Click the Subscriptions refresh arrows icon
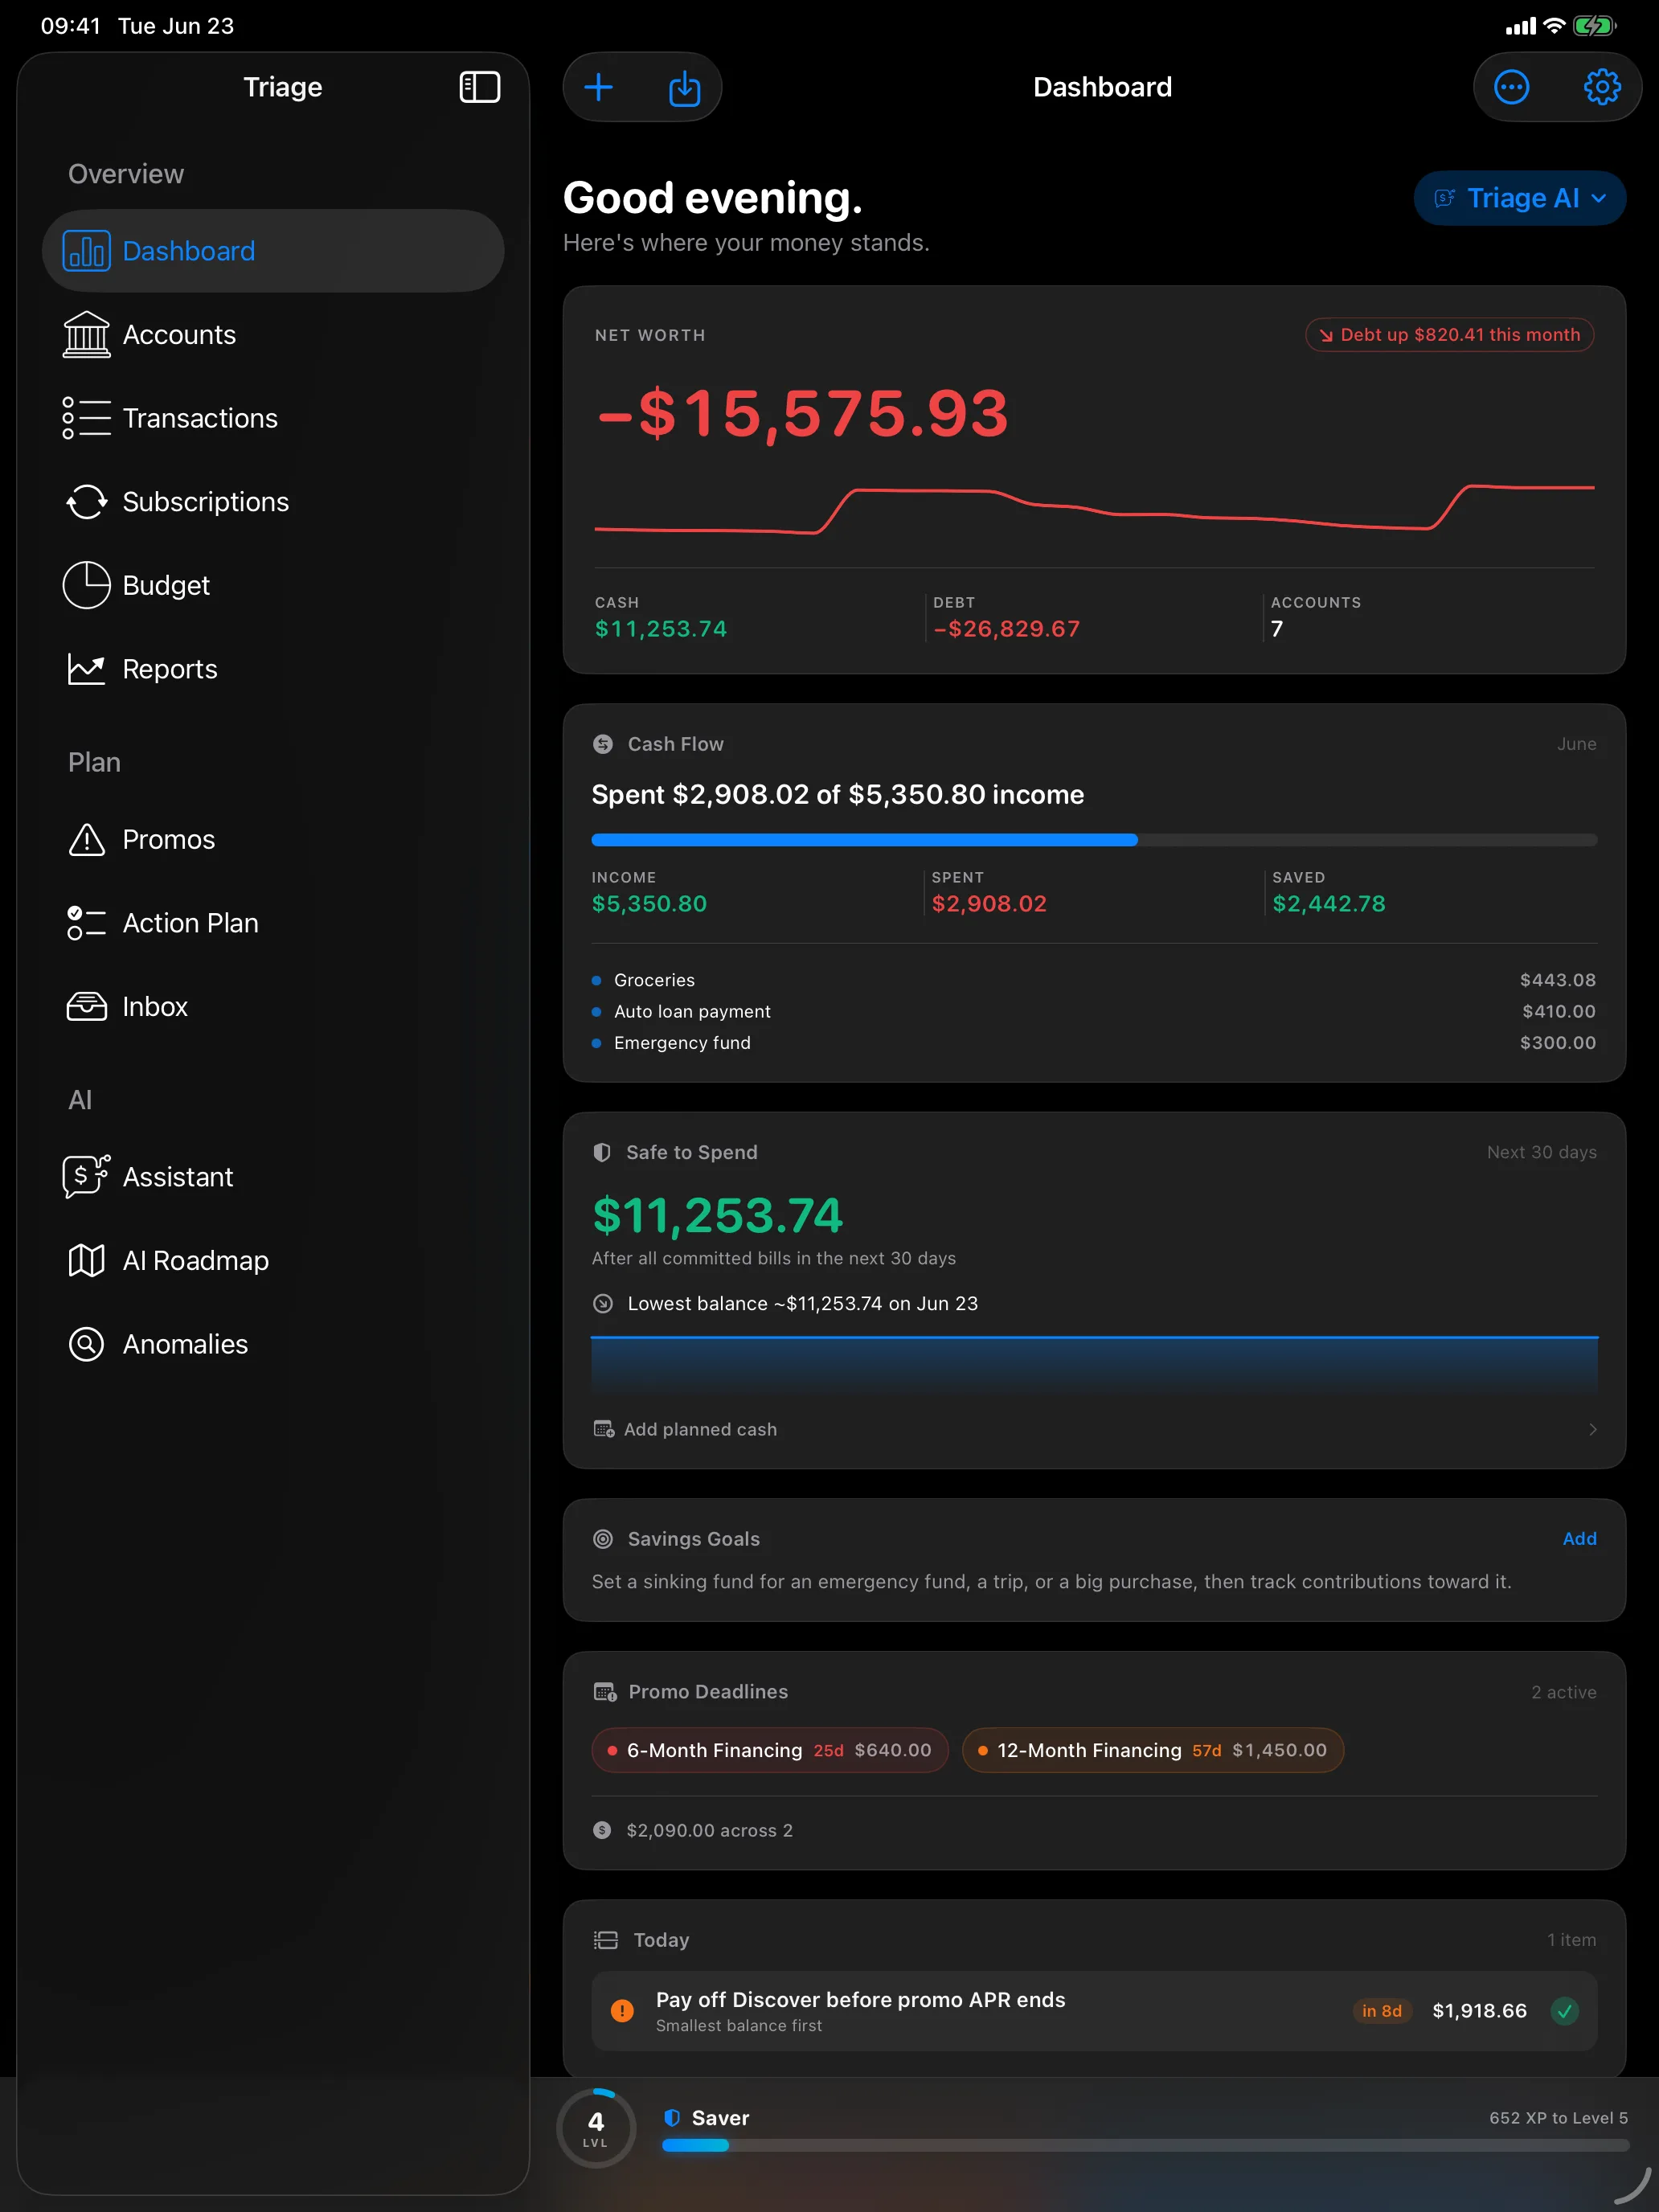This screenshot has width=1659, height=2212. click(x=86, y=502)
